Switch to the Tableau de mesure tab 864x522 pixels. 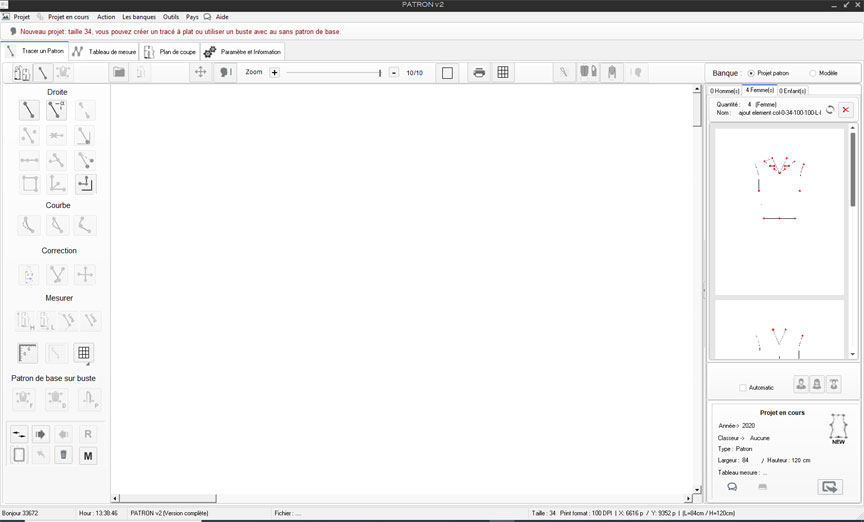coord(104,51)
